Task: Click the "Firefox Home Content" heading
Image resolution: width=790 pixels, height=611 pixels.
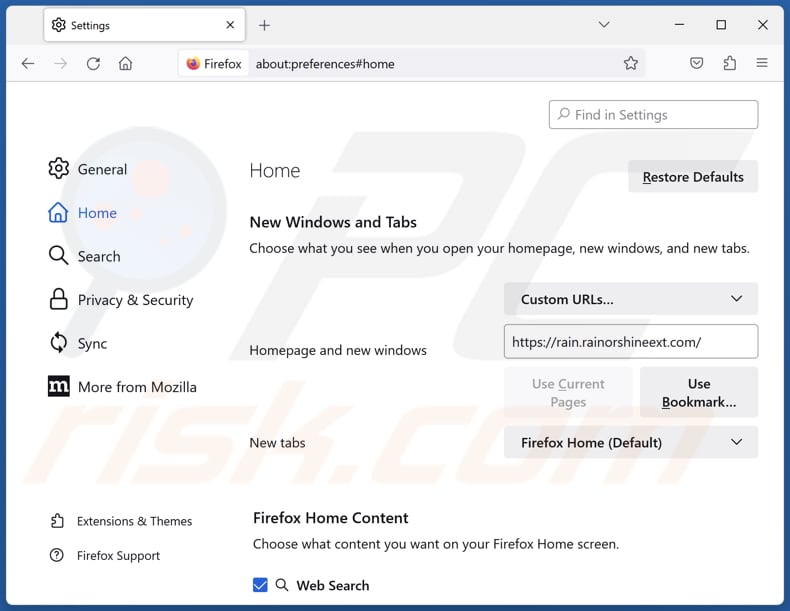Action: click(331, 518)
